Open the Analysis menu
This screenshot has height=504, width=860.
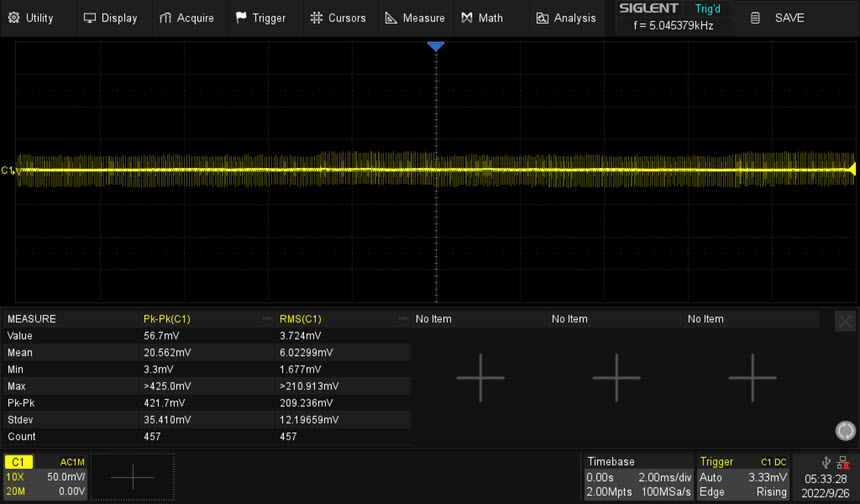565,18
